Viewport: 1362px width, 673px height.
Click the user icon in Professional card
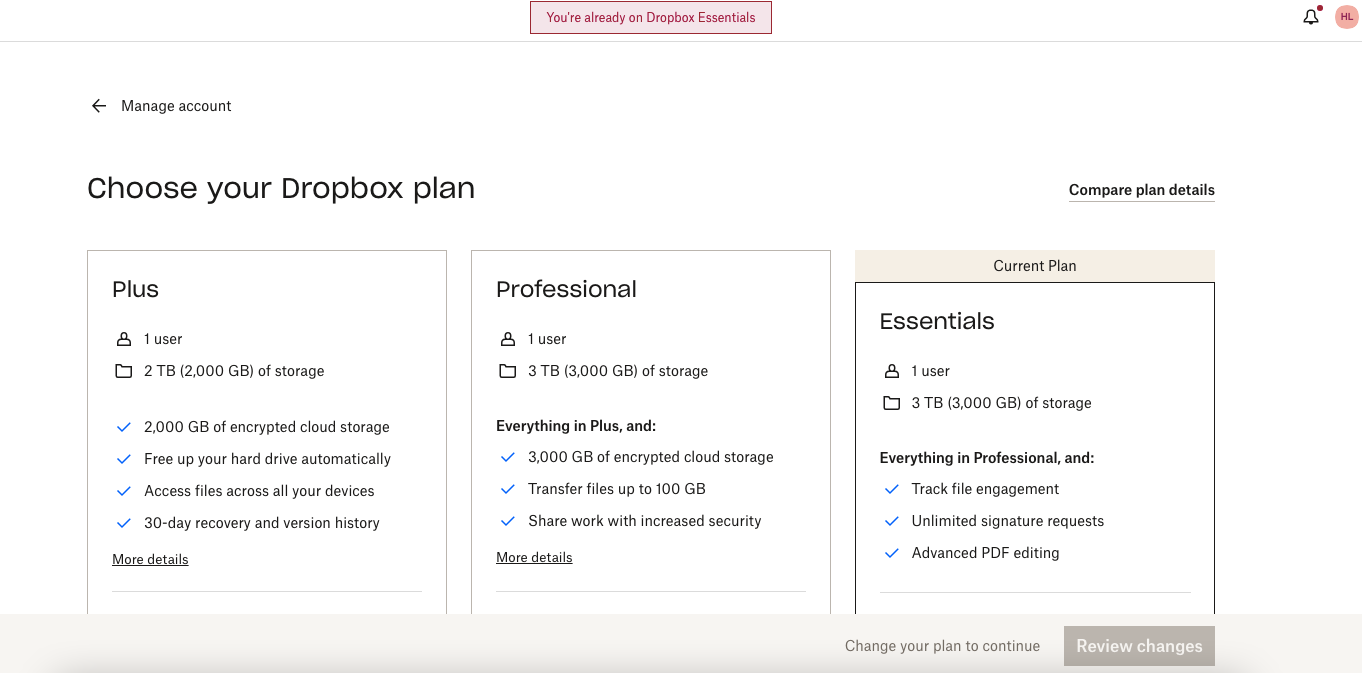tap(508, 339)
